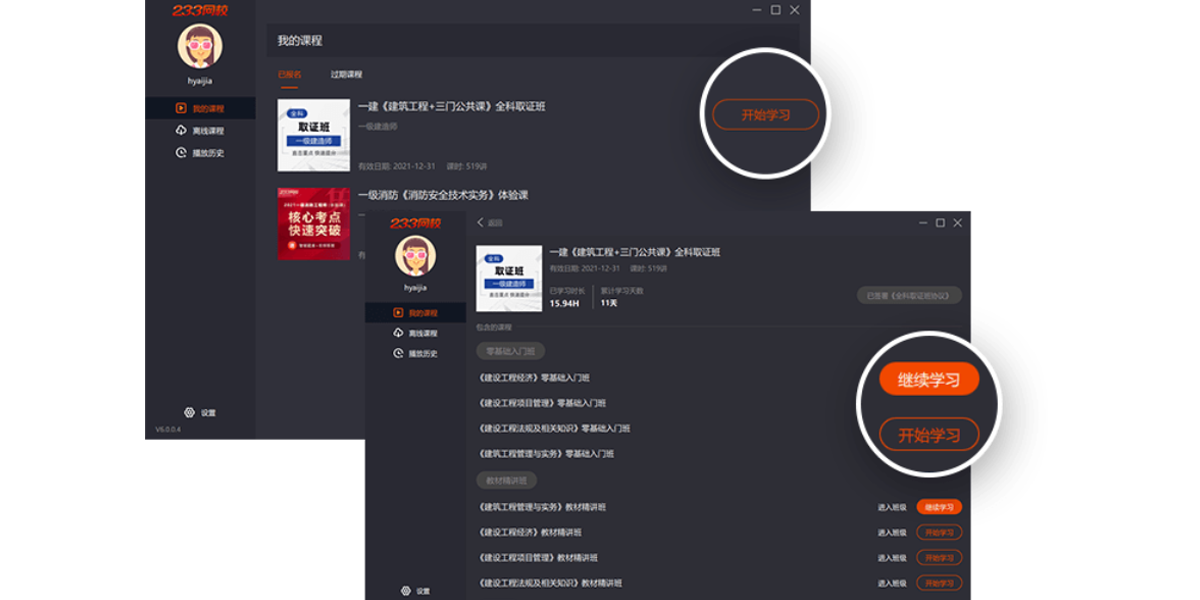
Task: Open 播放历史 history icon in back window sidebar
Action: click(181, 153)
